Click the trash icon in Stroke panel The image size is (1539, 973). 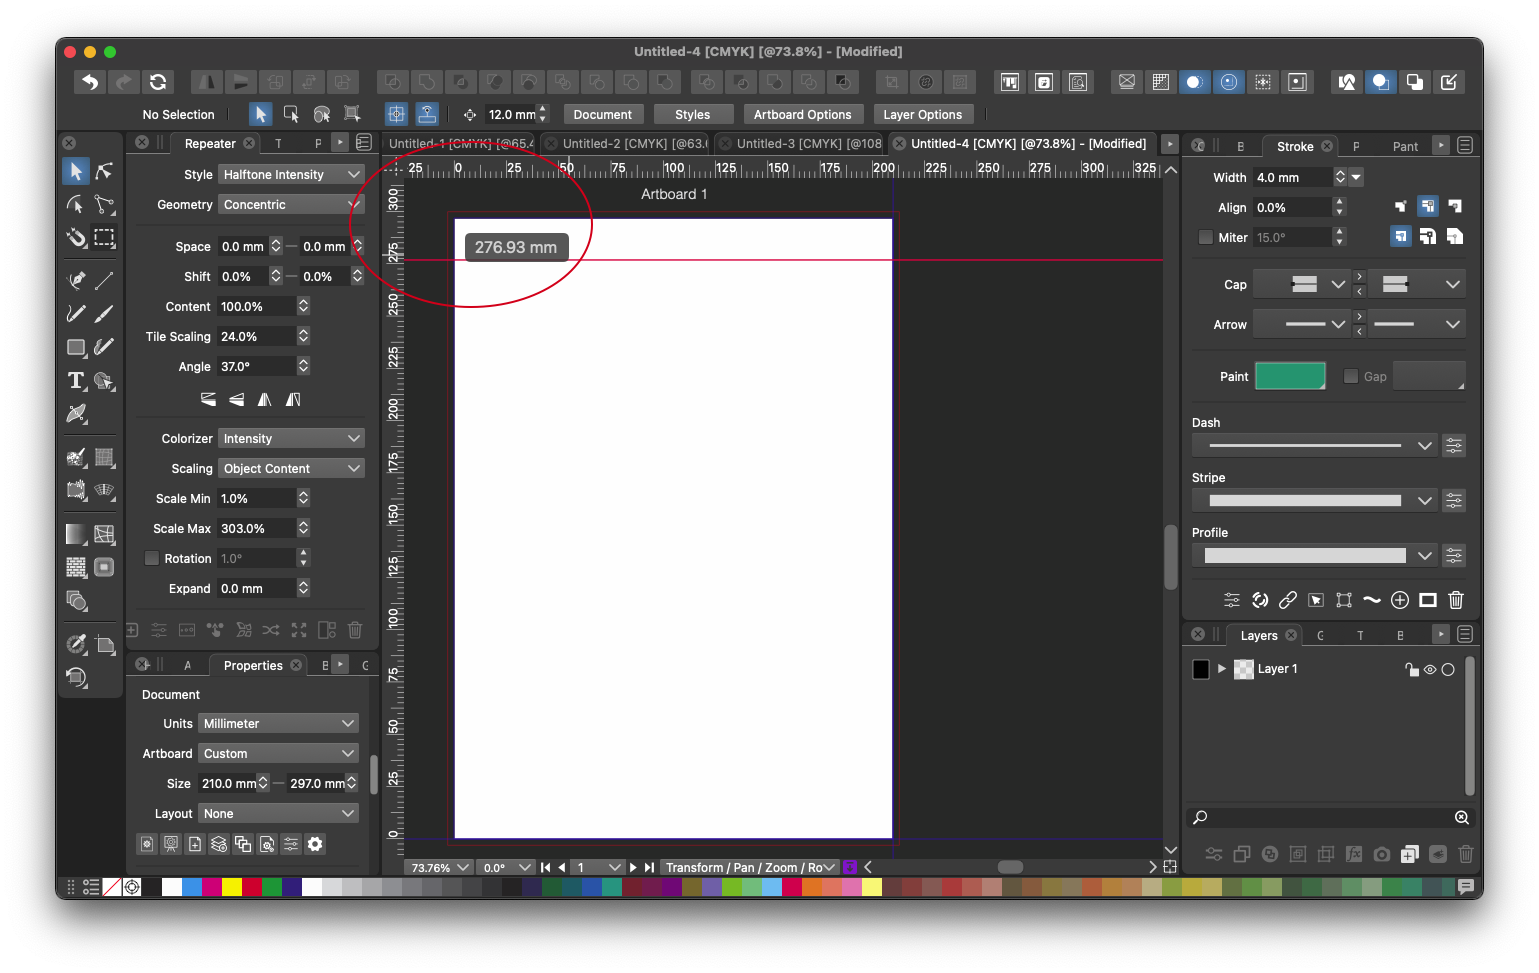tap(1456, 600)
